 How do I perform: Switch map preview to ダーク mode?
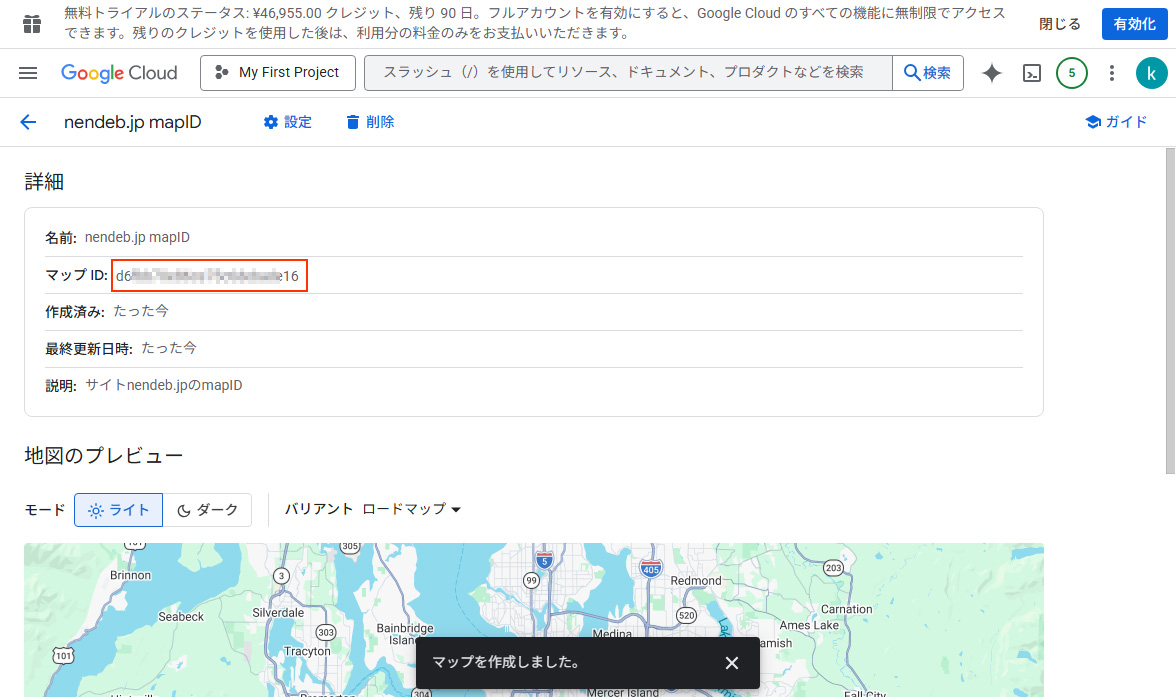(208, 510)
